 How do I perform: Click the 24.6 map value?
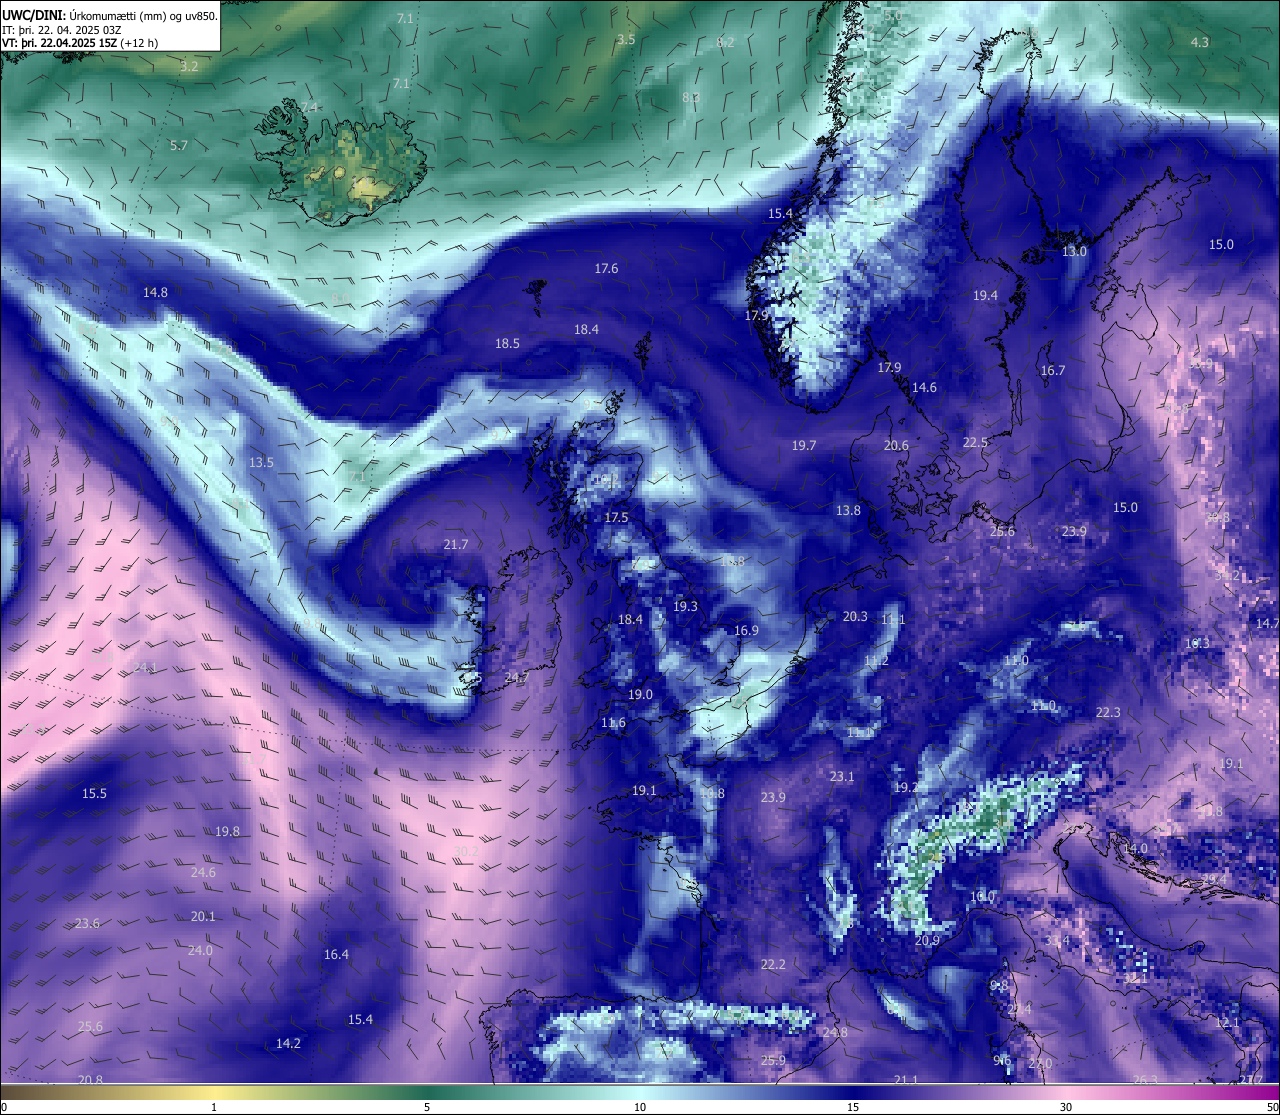[203, 872]
